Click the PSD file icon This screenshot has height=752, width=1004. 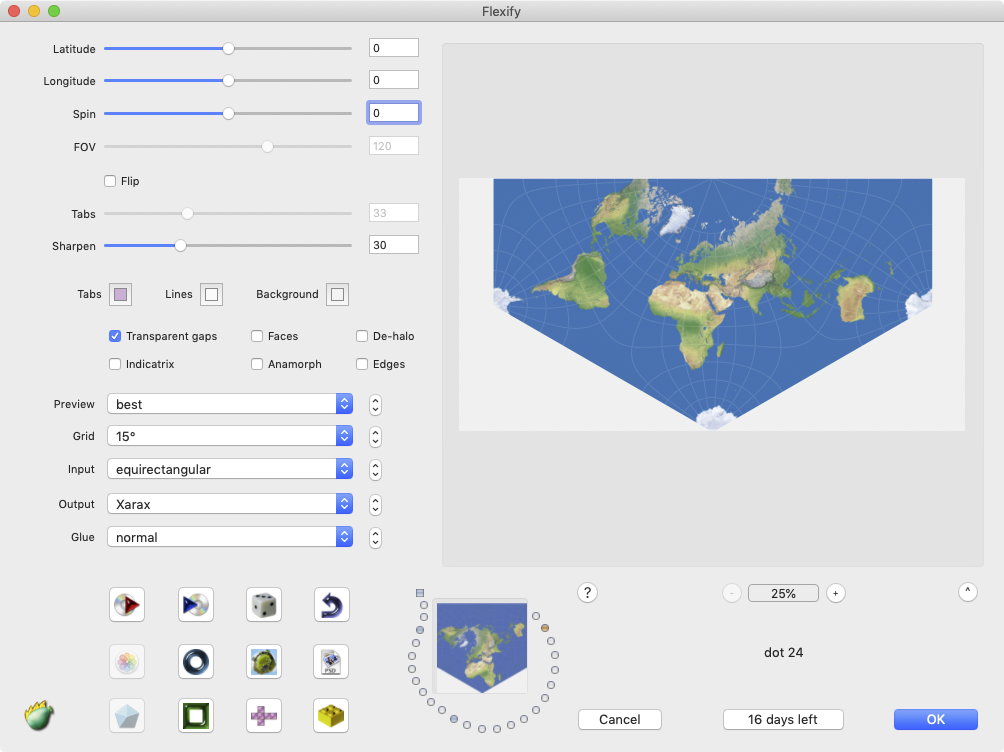coord(331,661)
